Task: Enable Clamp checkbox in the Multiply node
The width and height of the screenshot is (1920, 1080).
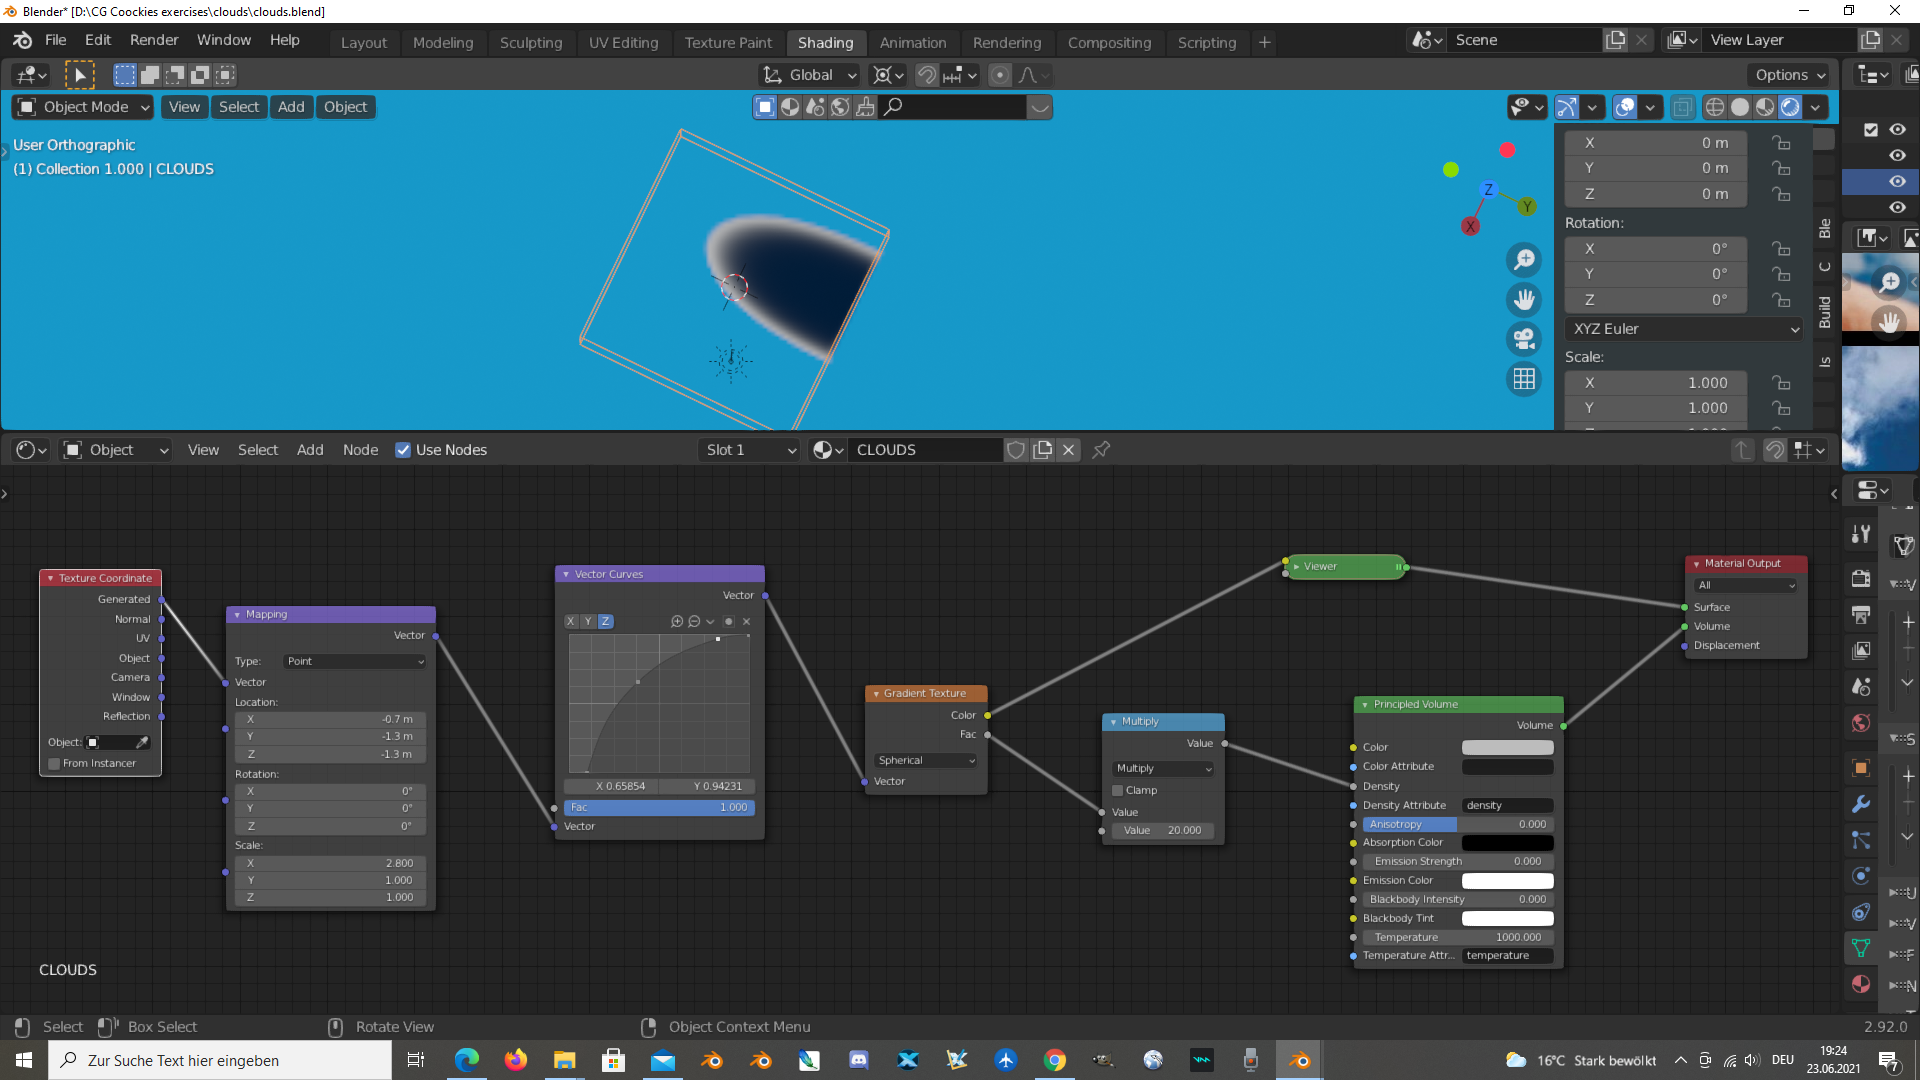Action: pos(1118,790)
